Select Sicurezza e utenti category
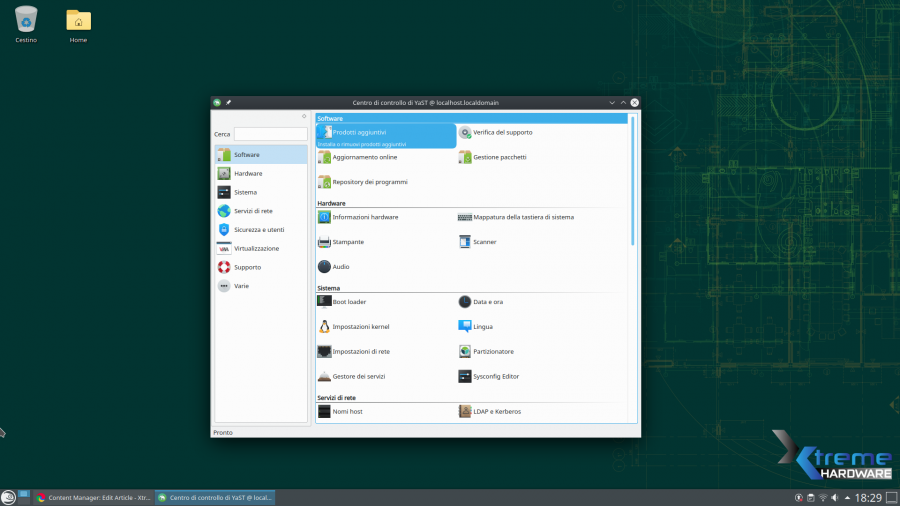Image resolution: width=900 pixels, height=506 pixels. 259,230
